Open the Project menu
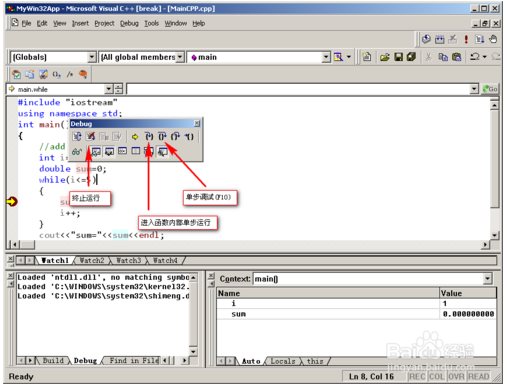The width and height of the screenshot is (507, 387). (x=104, y=23)
